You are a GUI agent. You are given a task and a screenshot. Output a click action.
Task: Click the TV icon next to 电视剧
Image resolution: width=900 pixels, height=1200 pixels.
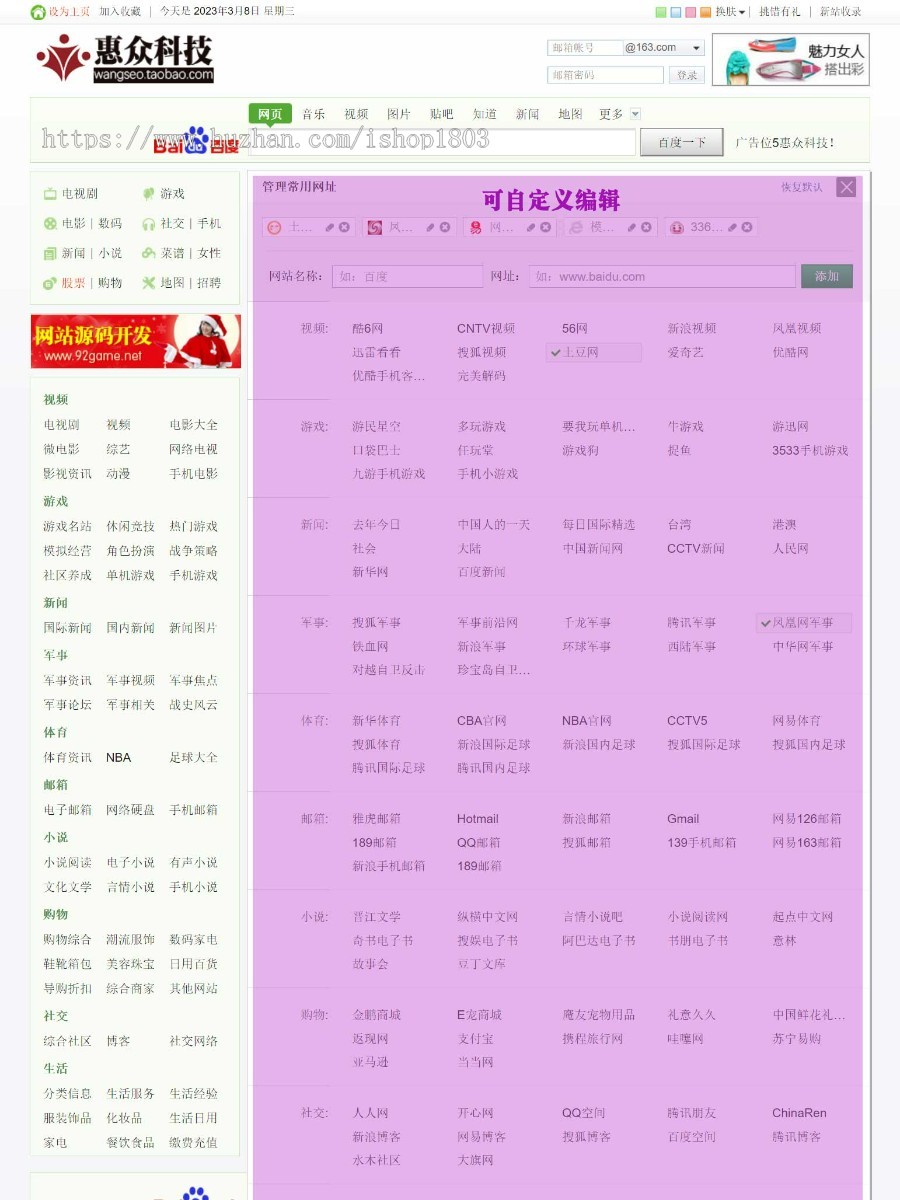(x=50, y=194)
